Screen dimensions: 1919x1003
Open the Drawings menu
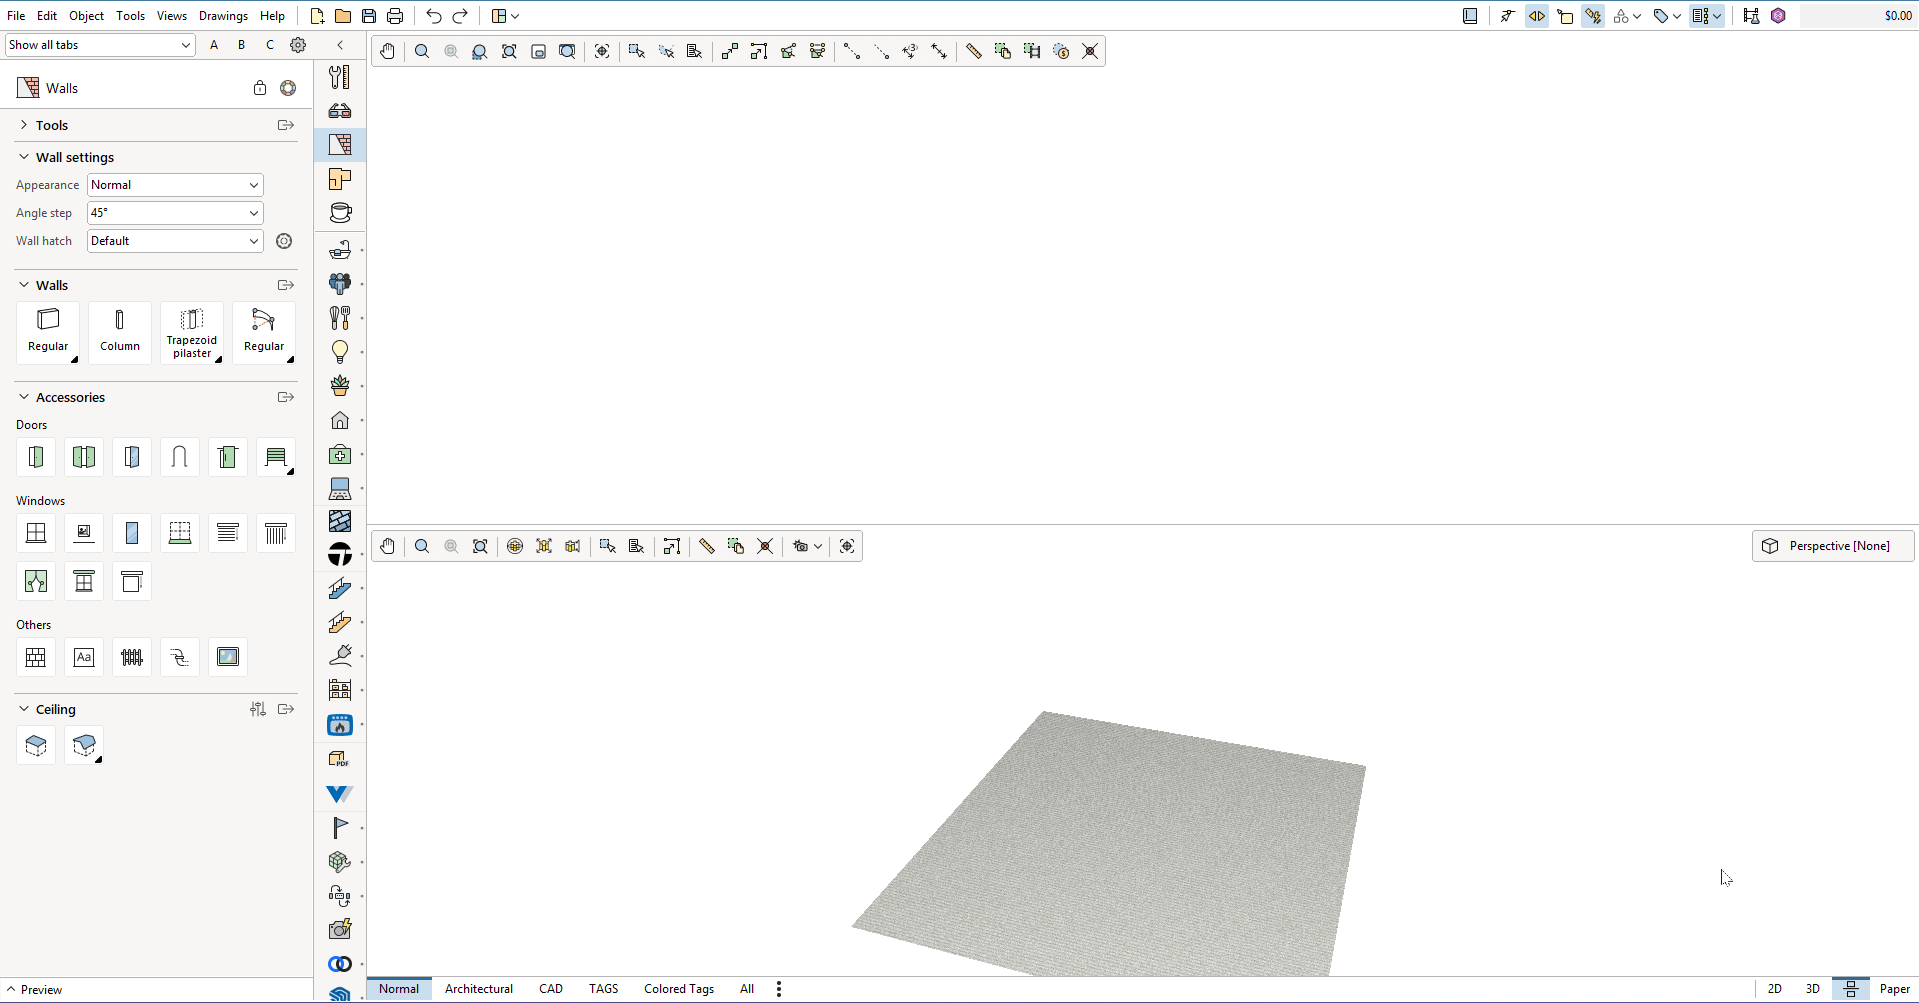(223, 16)
